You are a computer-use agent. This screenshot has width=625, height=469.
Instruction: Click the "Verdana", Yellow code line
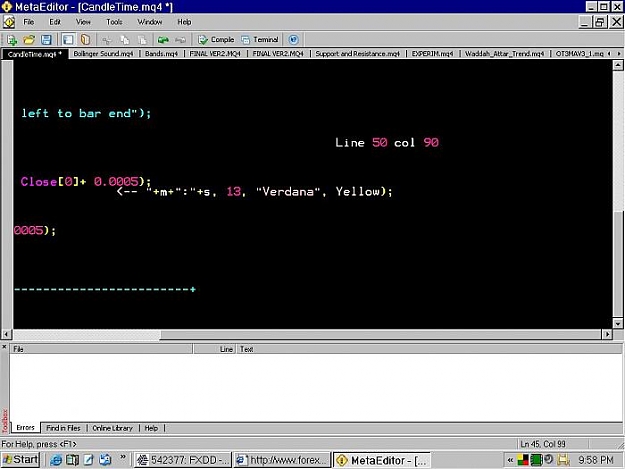tap(255, 192)
